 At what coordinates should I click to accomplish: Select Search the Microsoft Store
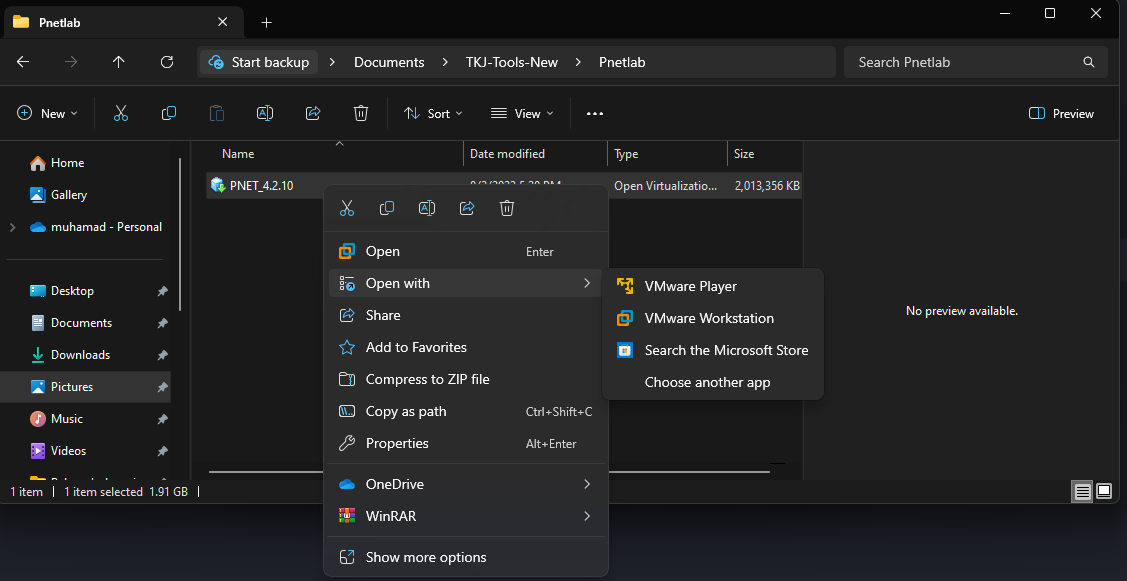point(713,350)
